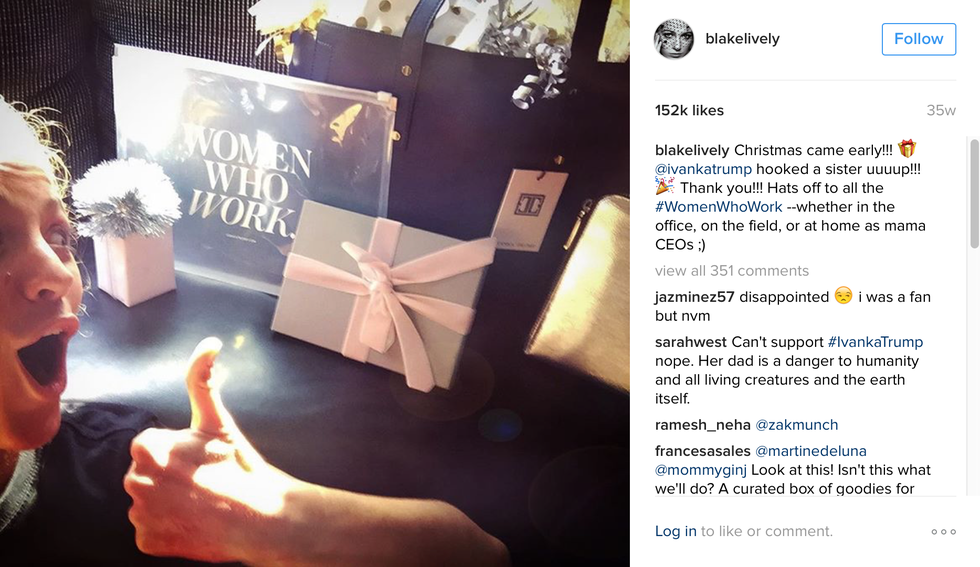
Task: Open sarahwest commenter profile
Action: 691,342
